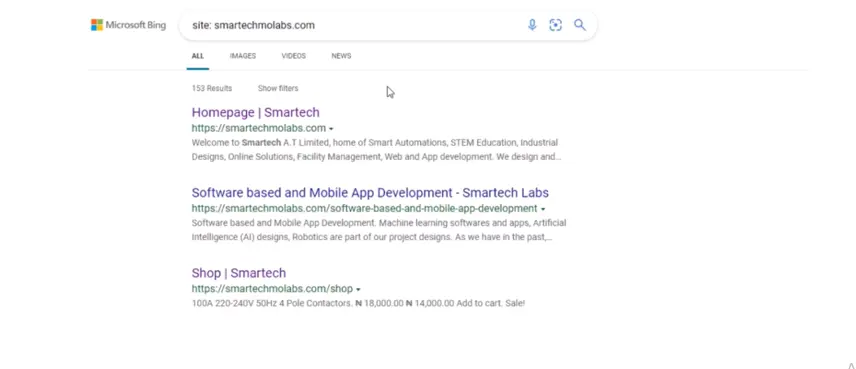Viewport: 856px width, 369px height.
Task: Open Homepage | Smartech result
Action: 255,112
